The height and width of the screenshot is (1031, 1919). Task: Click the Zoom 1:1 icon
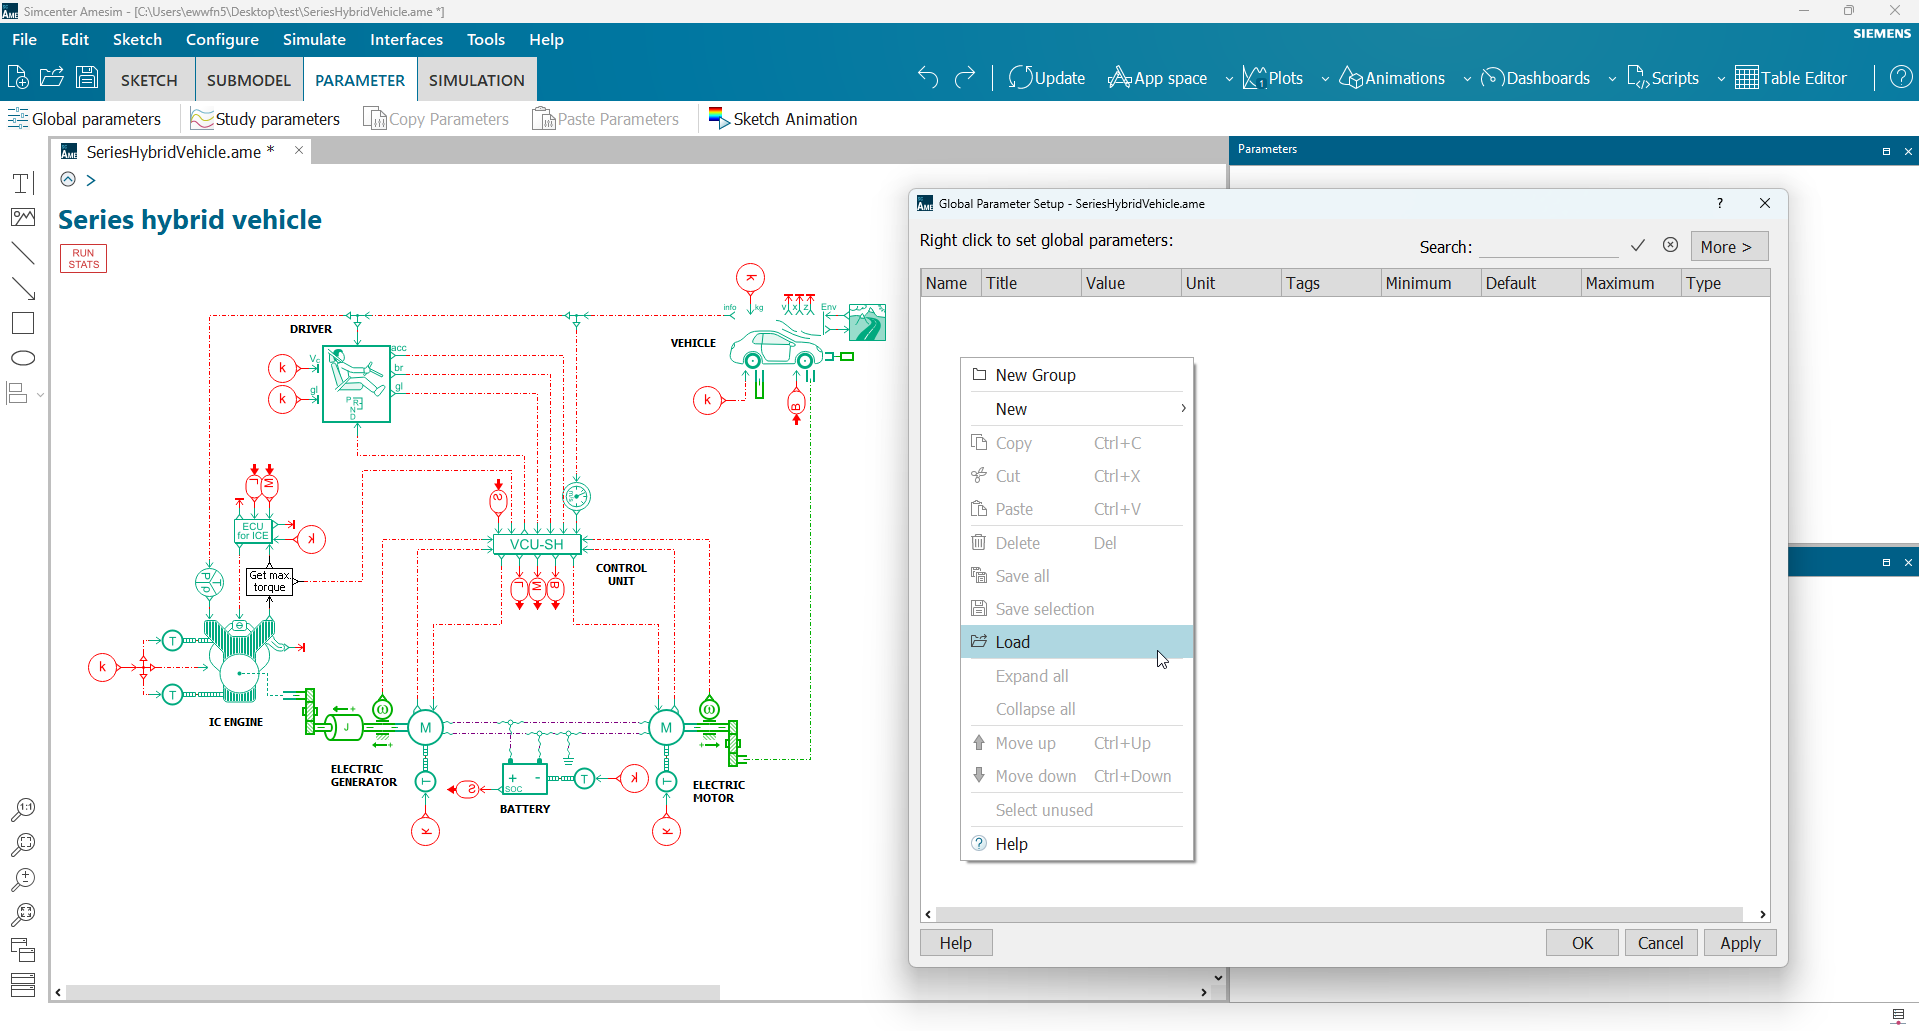22,809
